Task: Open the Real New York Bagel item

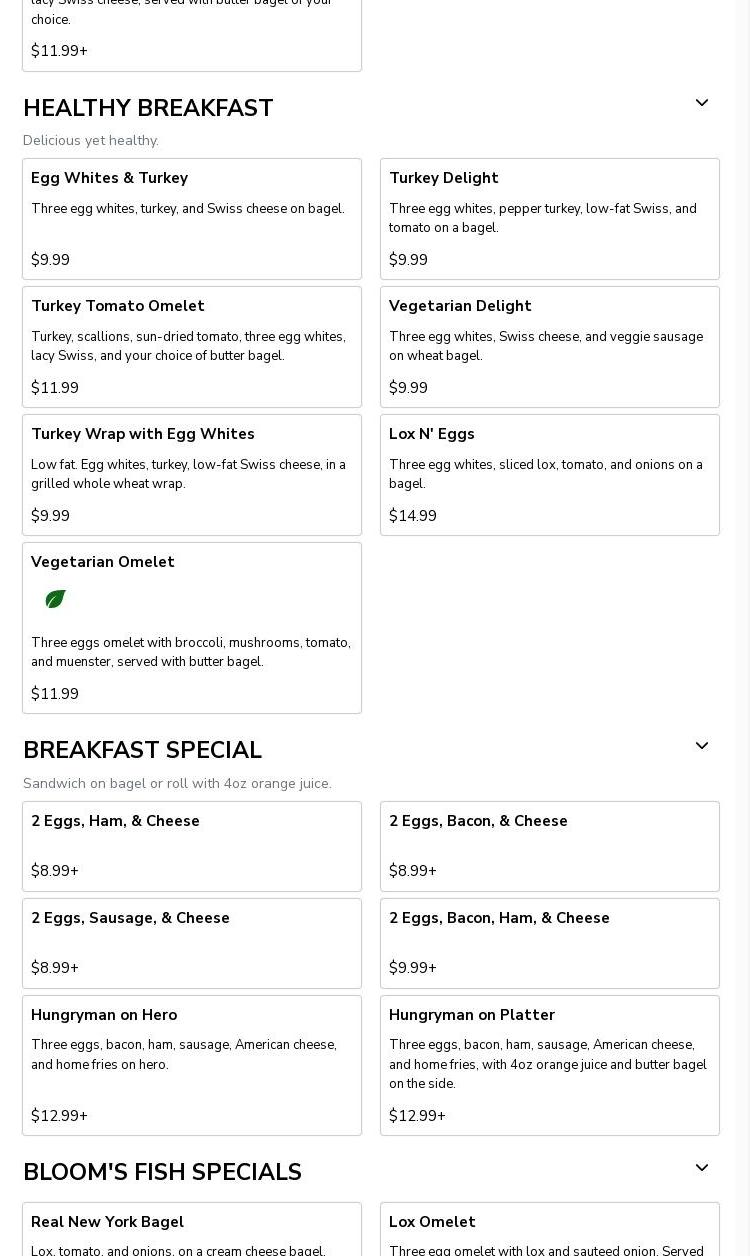Action: pos(191,1230)
